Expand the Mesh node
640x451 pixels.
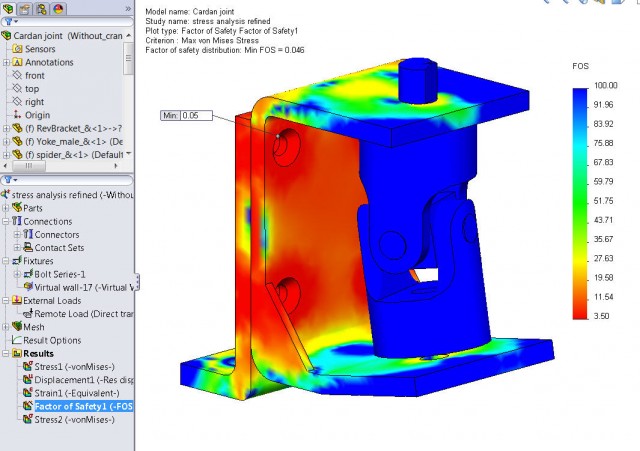pos(6,327)
